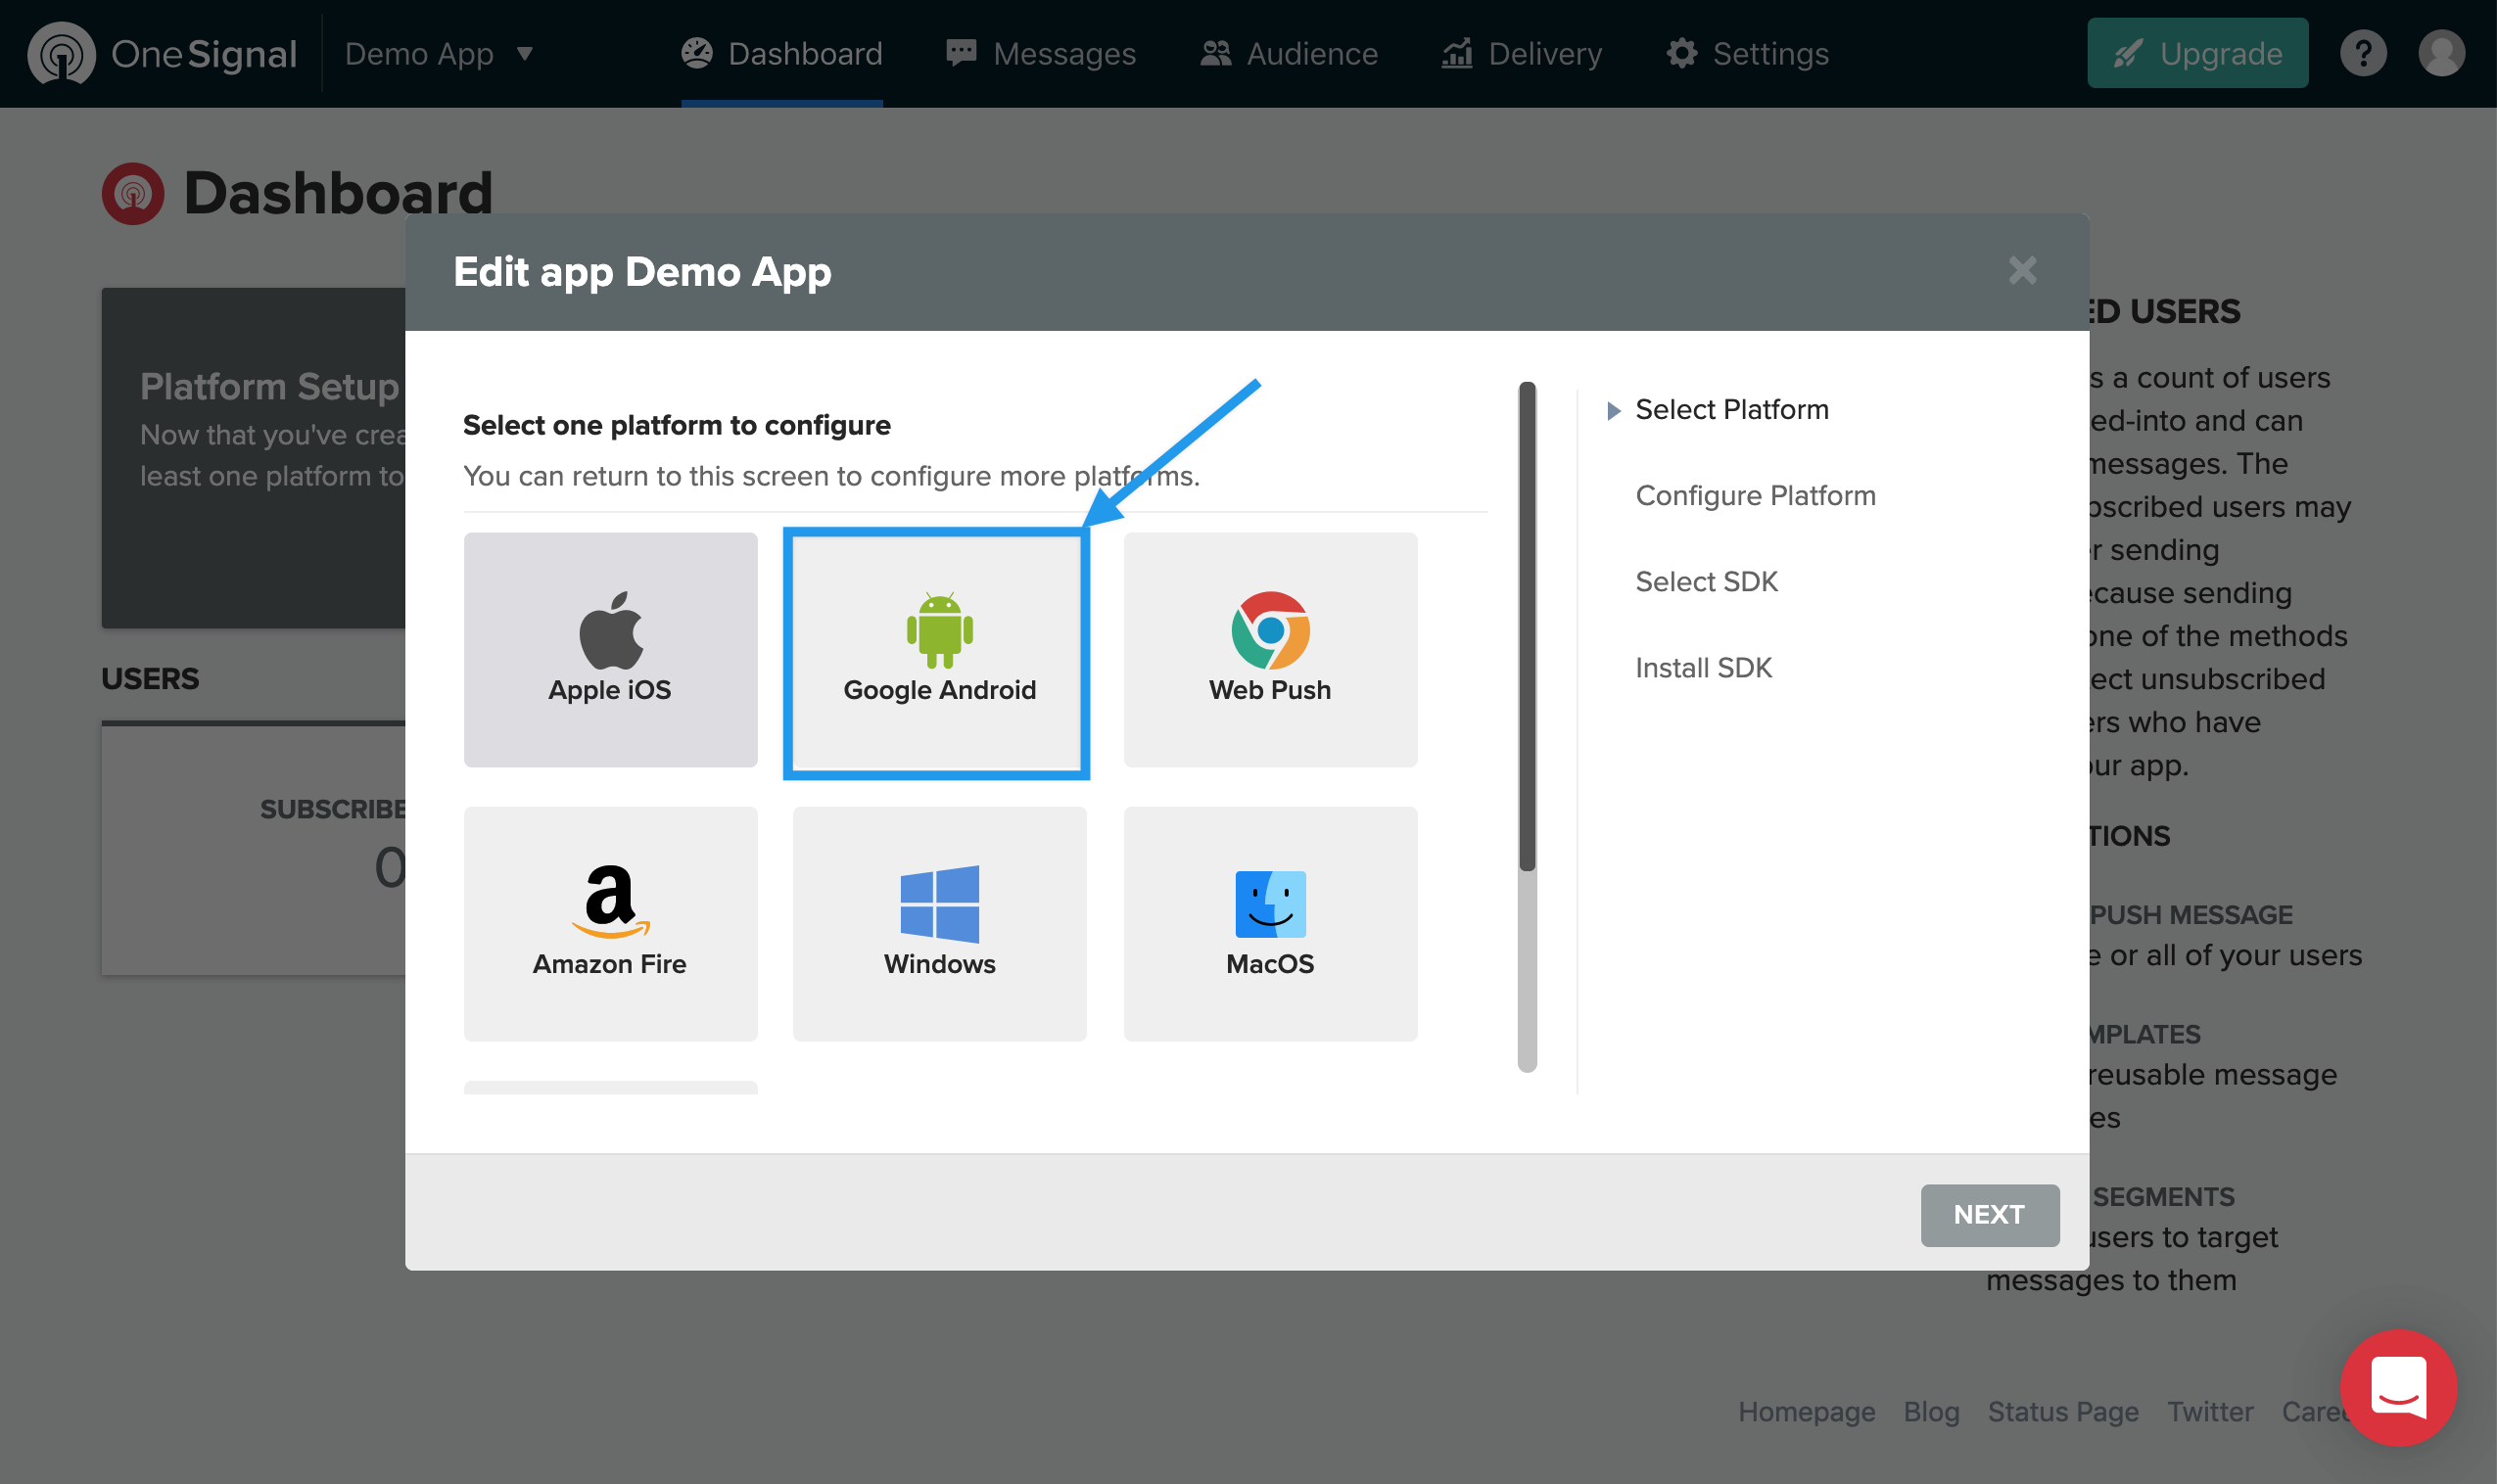Pick the Web Push Chrome tile

click(1269, 649)
